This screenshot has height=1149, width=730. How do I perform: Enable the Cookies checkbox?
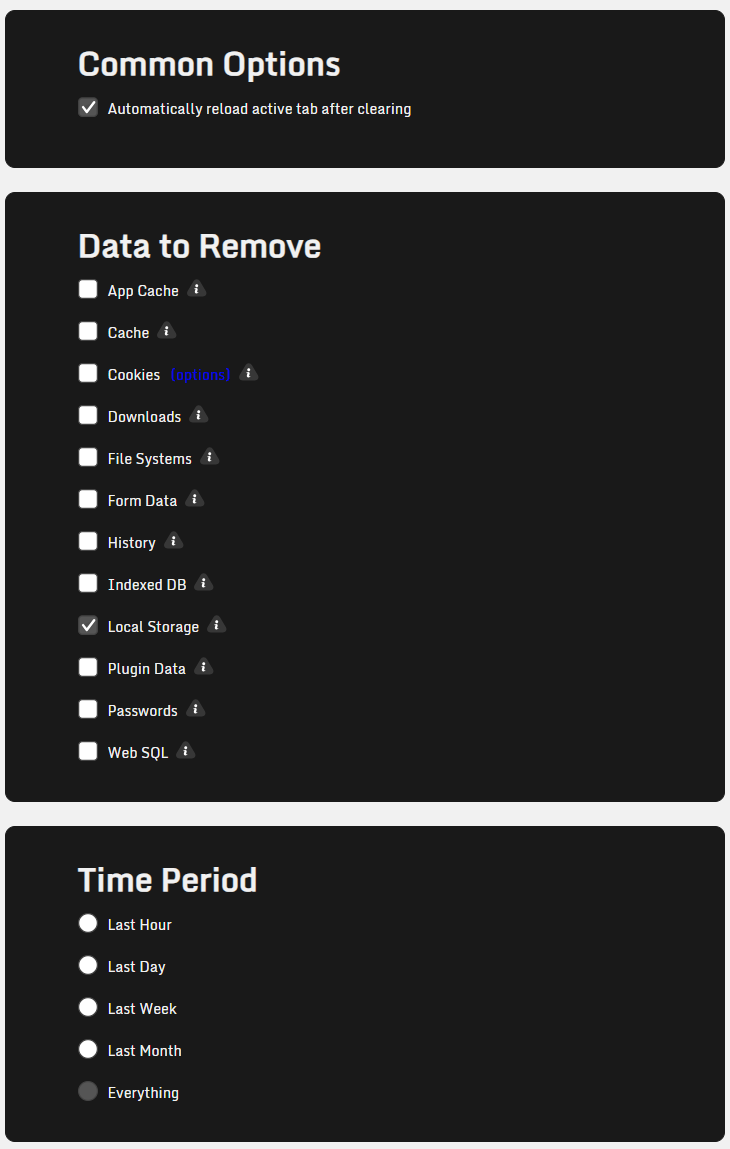(88, 373)
